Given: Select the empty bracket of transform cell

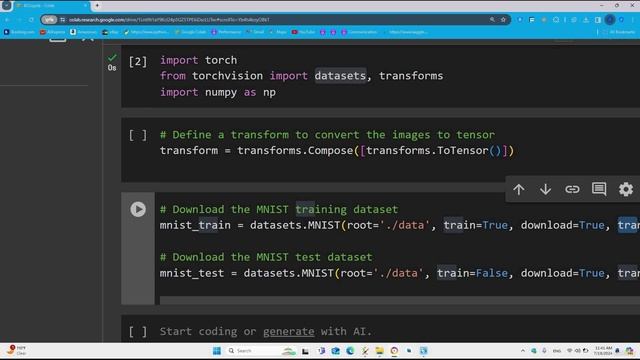Looking at the screenshot, I should (x=138, y=135).
